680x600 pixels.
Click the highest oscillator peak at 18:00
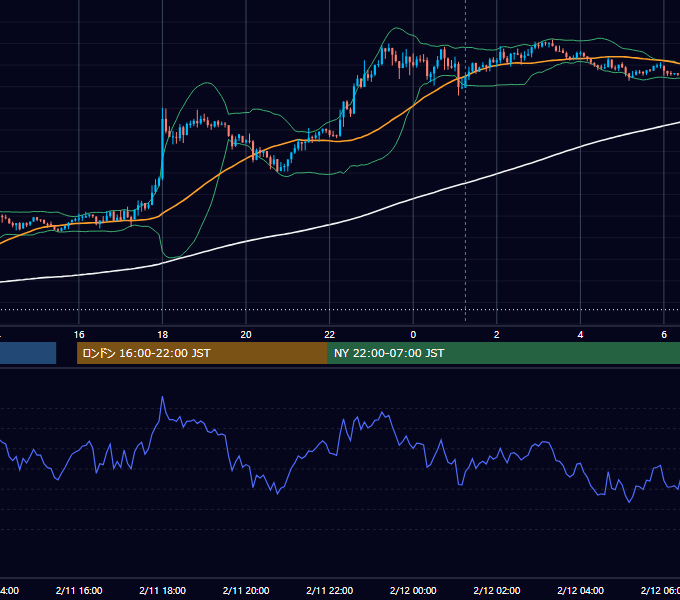(163, 397)
